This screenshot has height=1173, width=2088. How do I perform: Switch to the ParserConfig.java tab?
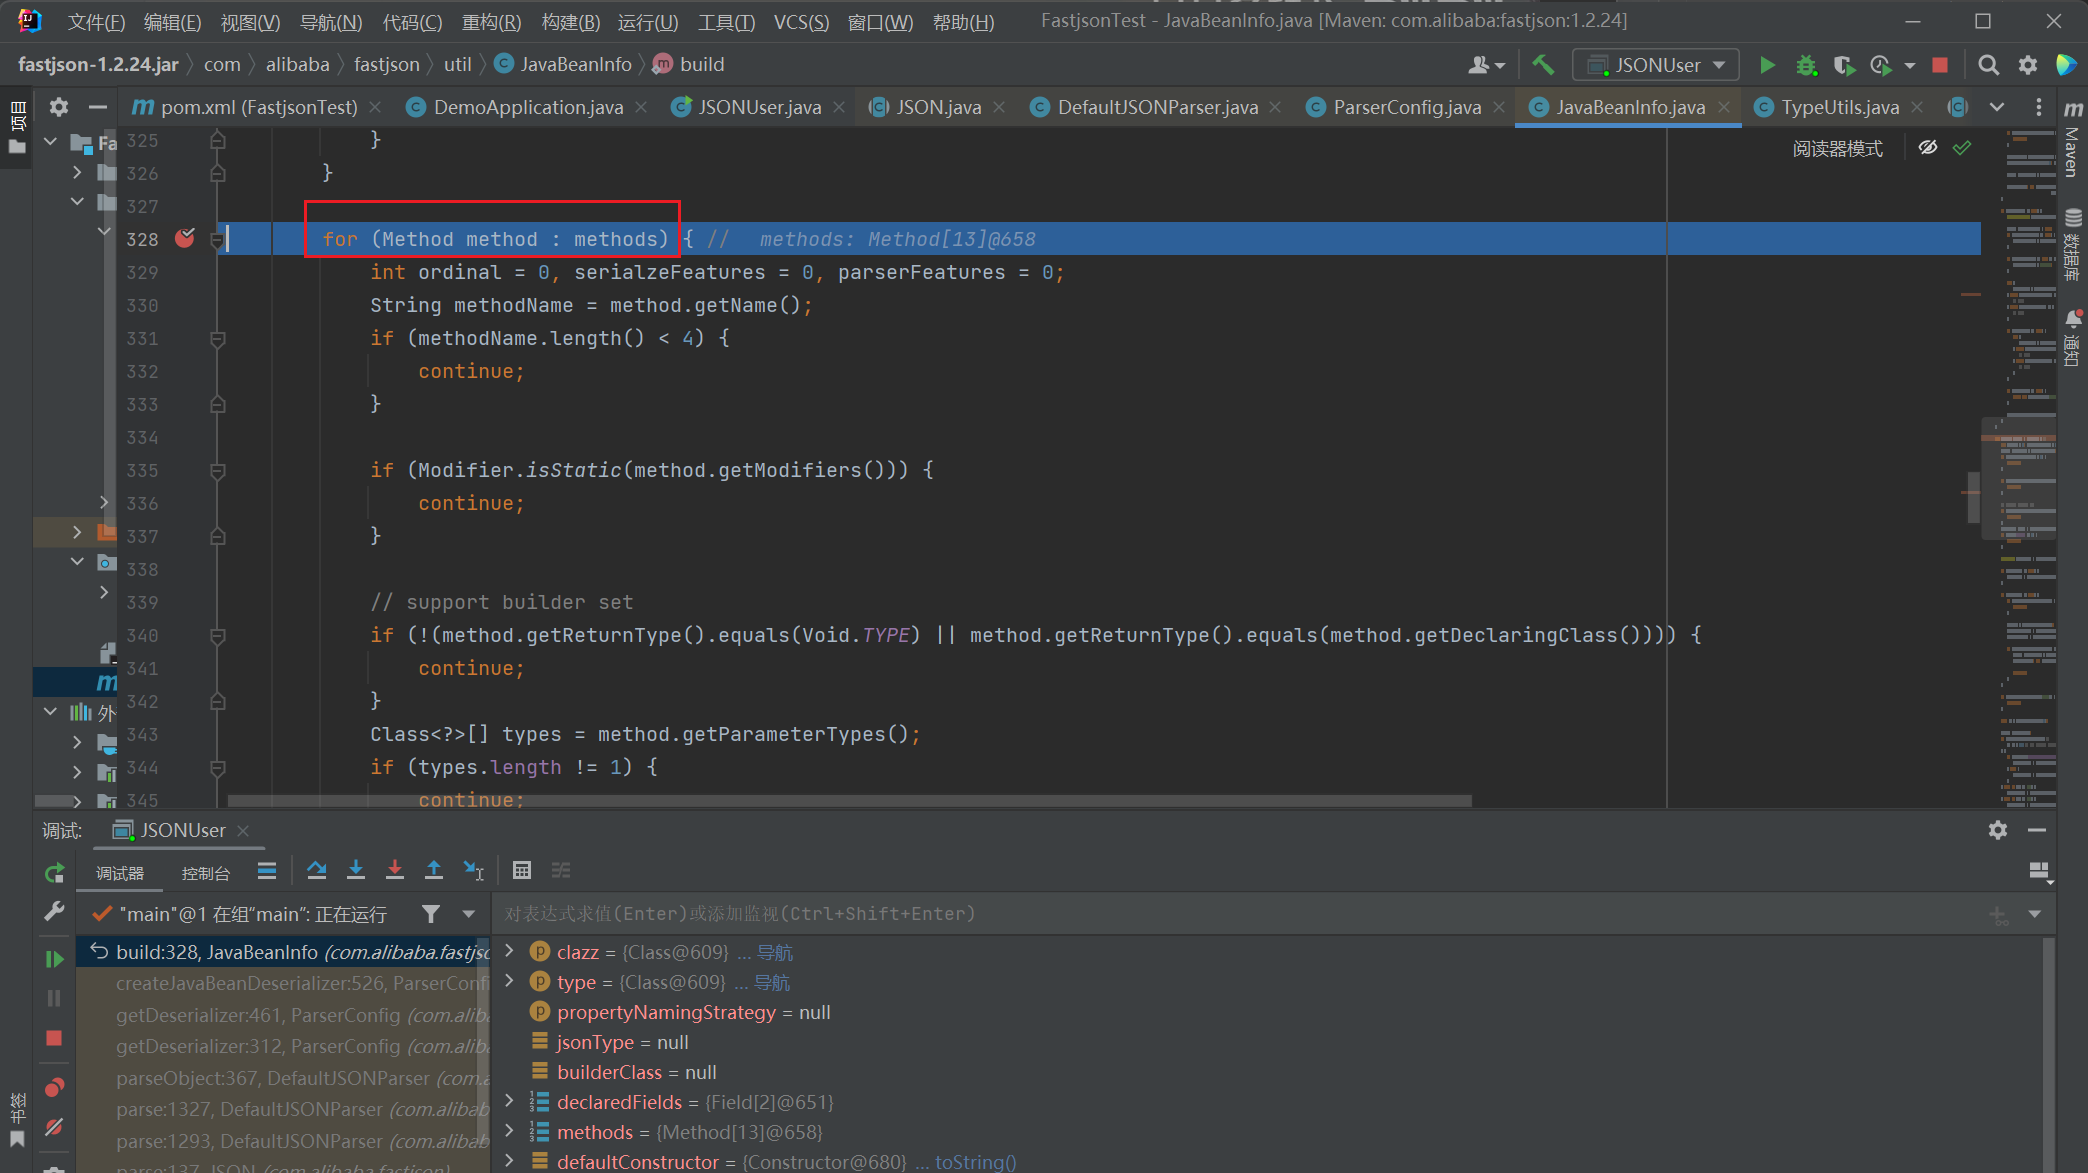[1406, 107]
